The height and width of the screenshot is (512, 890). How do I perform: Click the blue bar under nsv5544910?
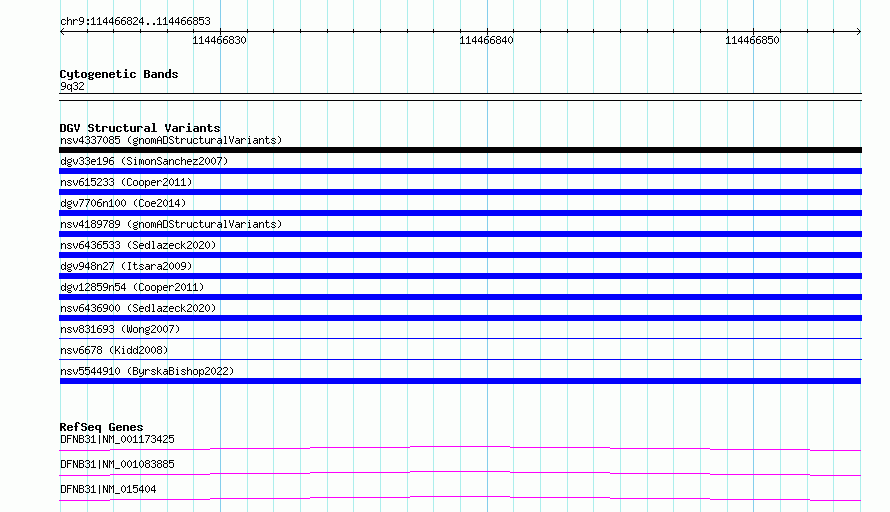pyautogui.click(x=460, y=381)
